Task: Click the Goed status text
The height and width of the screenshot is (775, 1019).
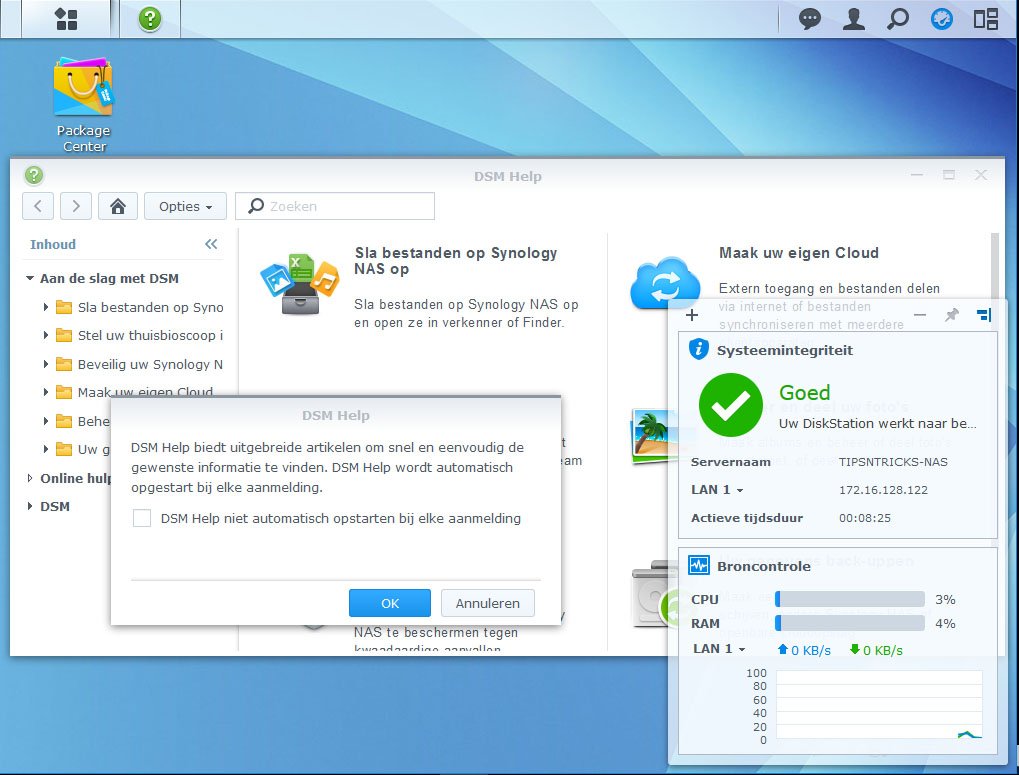Action: point(805,392)
